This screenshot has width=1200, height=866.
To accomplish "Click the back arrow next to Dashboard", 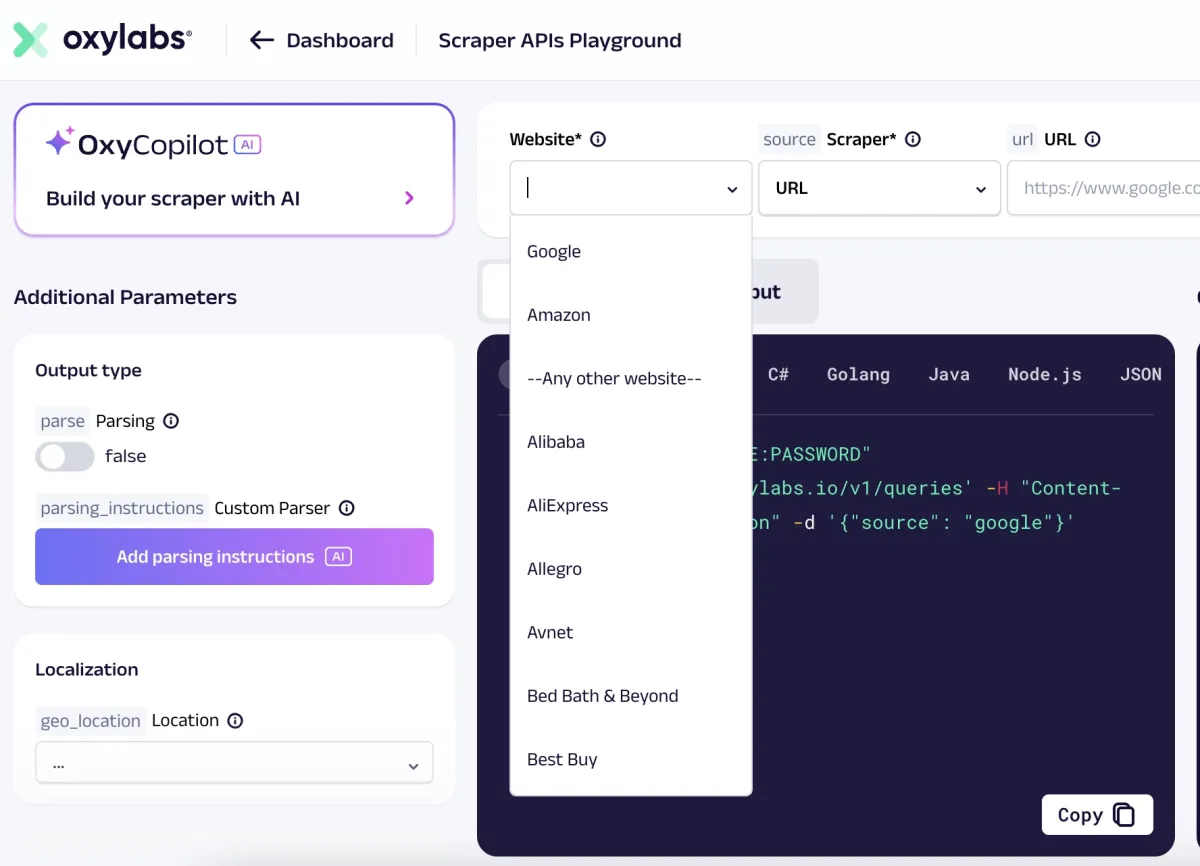I will coord(261,40).
